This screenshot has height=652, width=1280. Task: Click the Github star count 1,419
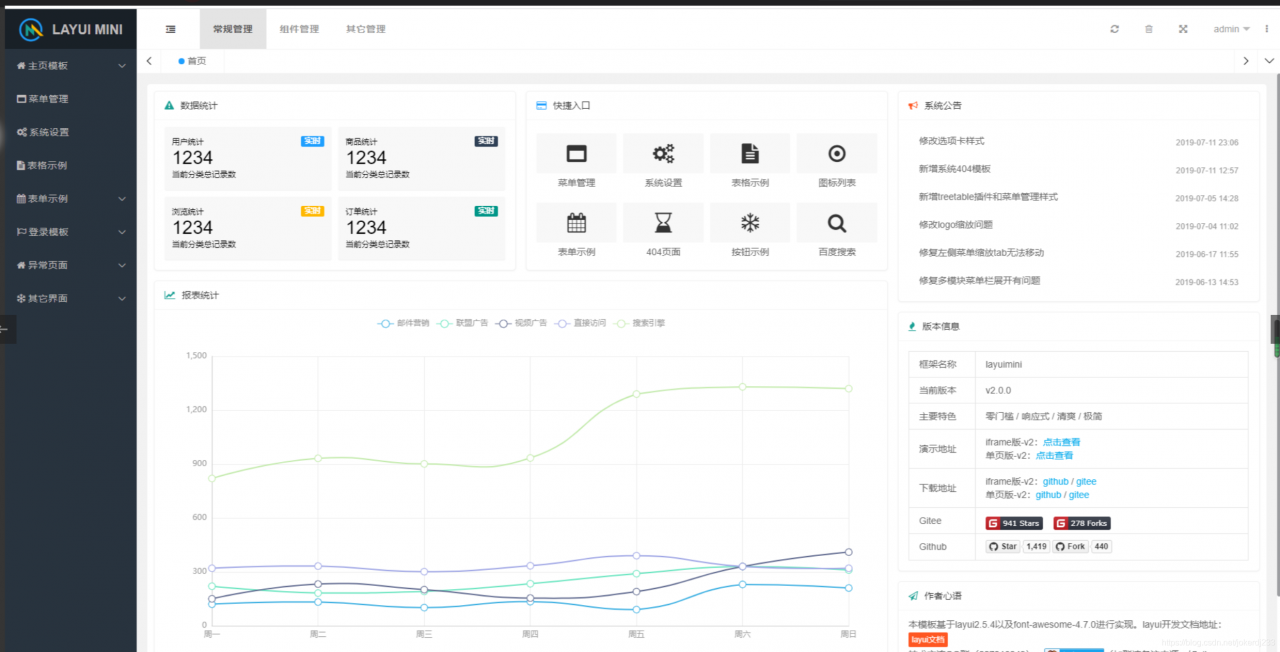click(1036, 547)
